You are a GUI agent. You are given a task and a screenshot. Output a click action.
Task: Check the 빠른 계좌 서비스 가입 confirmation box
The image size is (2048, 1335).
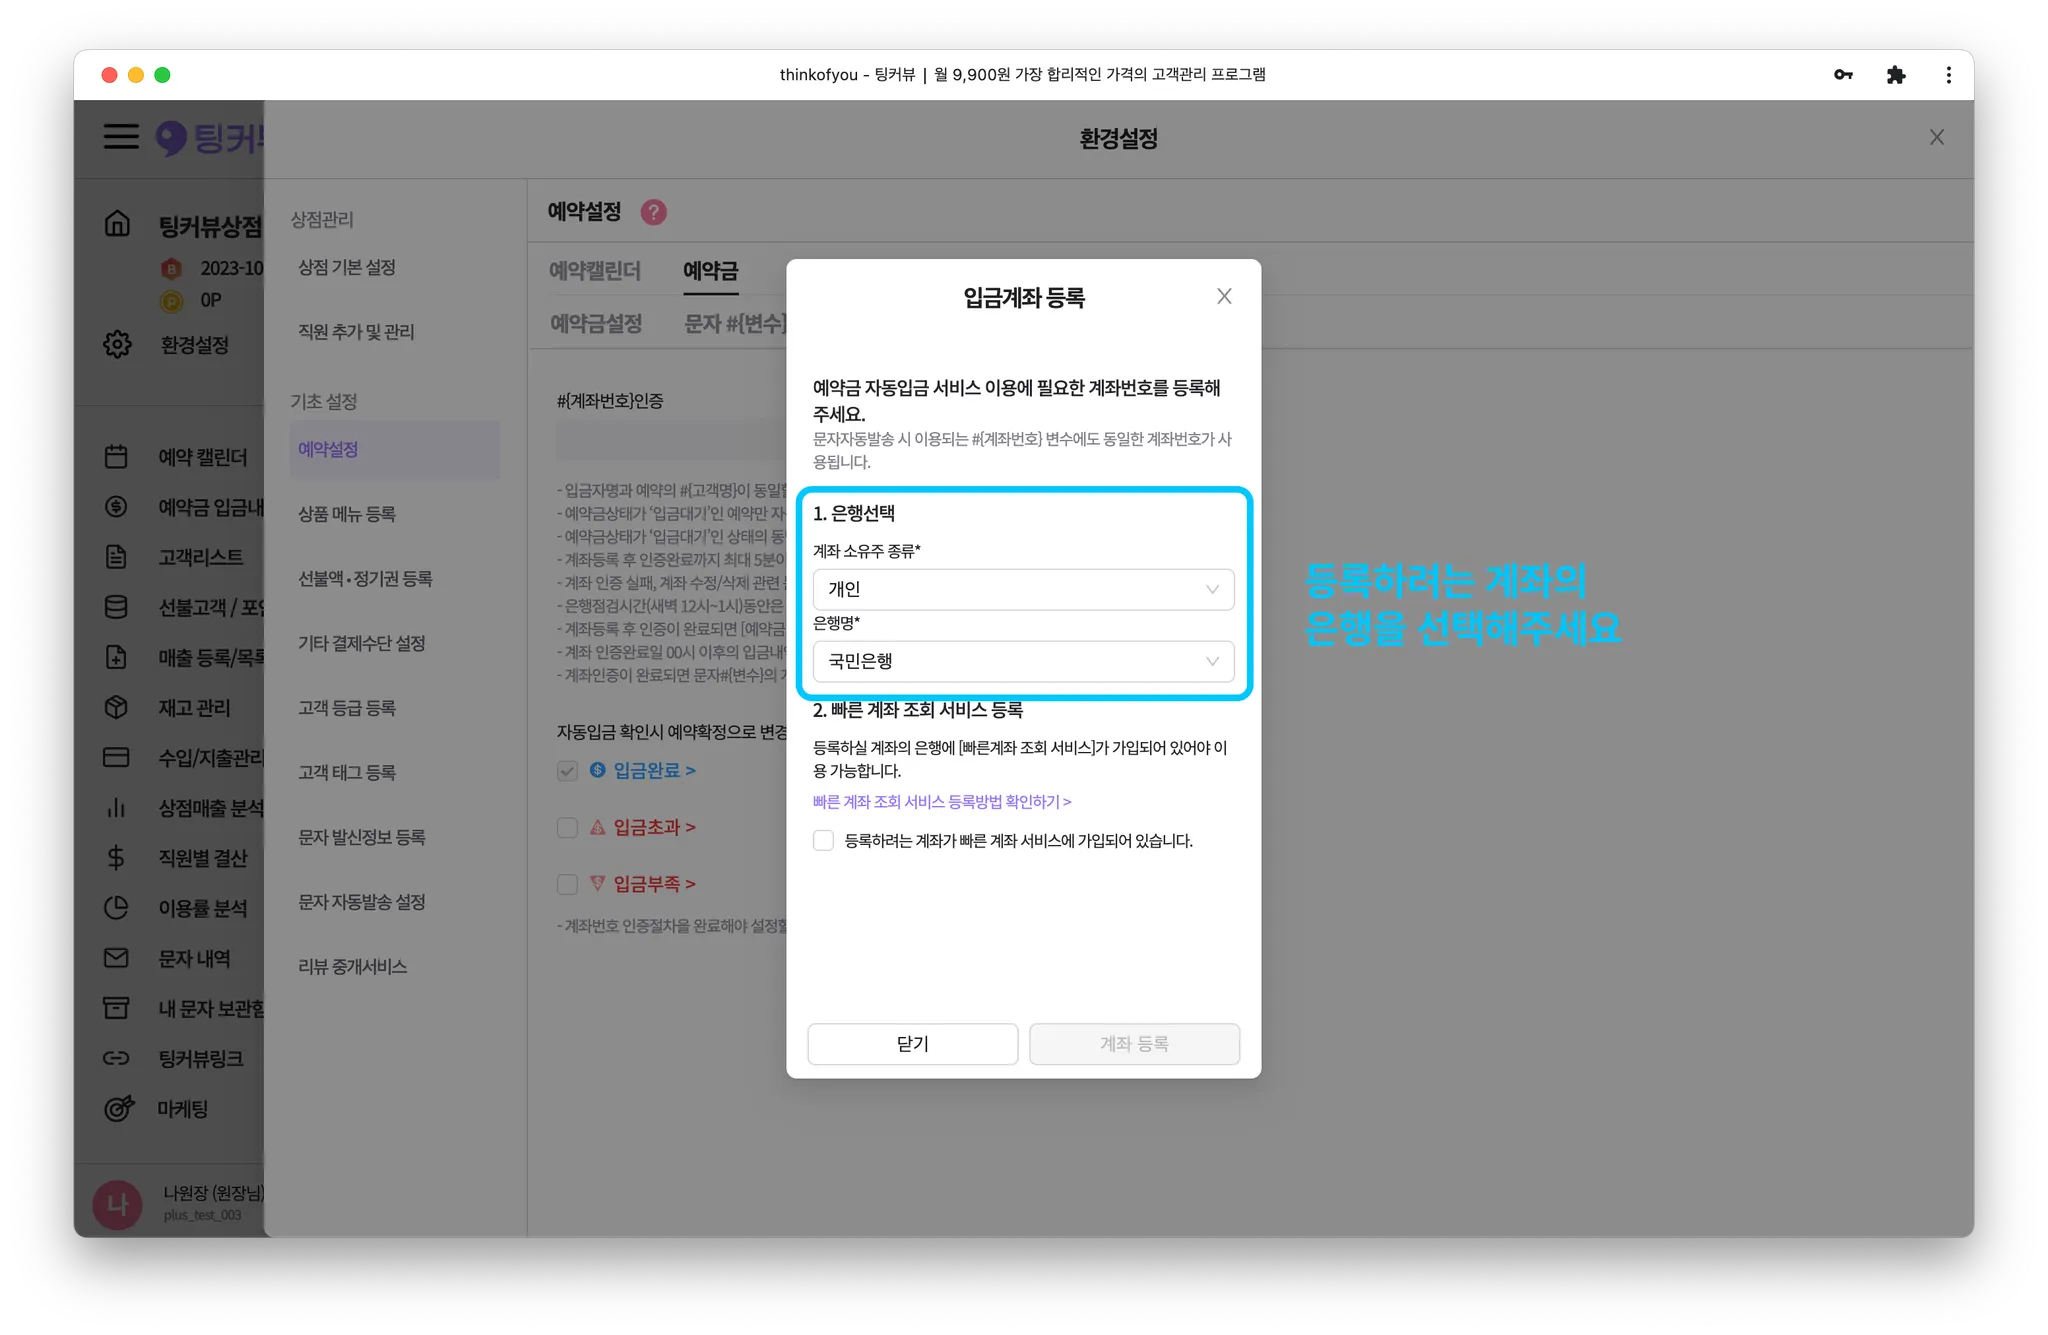(823, 841)
